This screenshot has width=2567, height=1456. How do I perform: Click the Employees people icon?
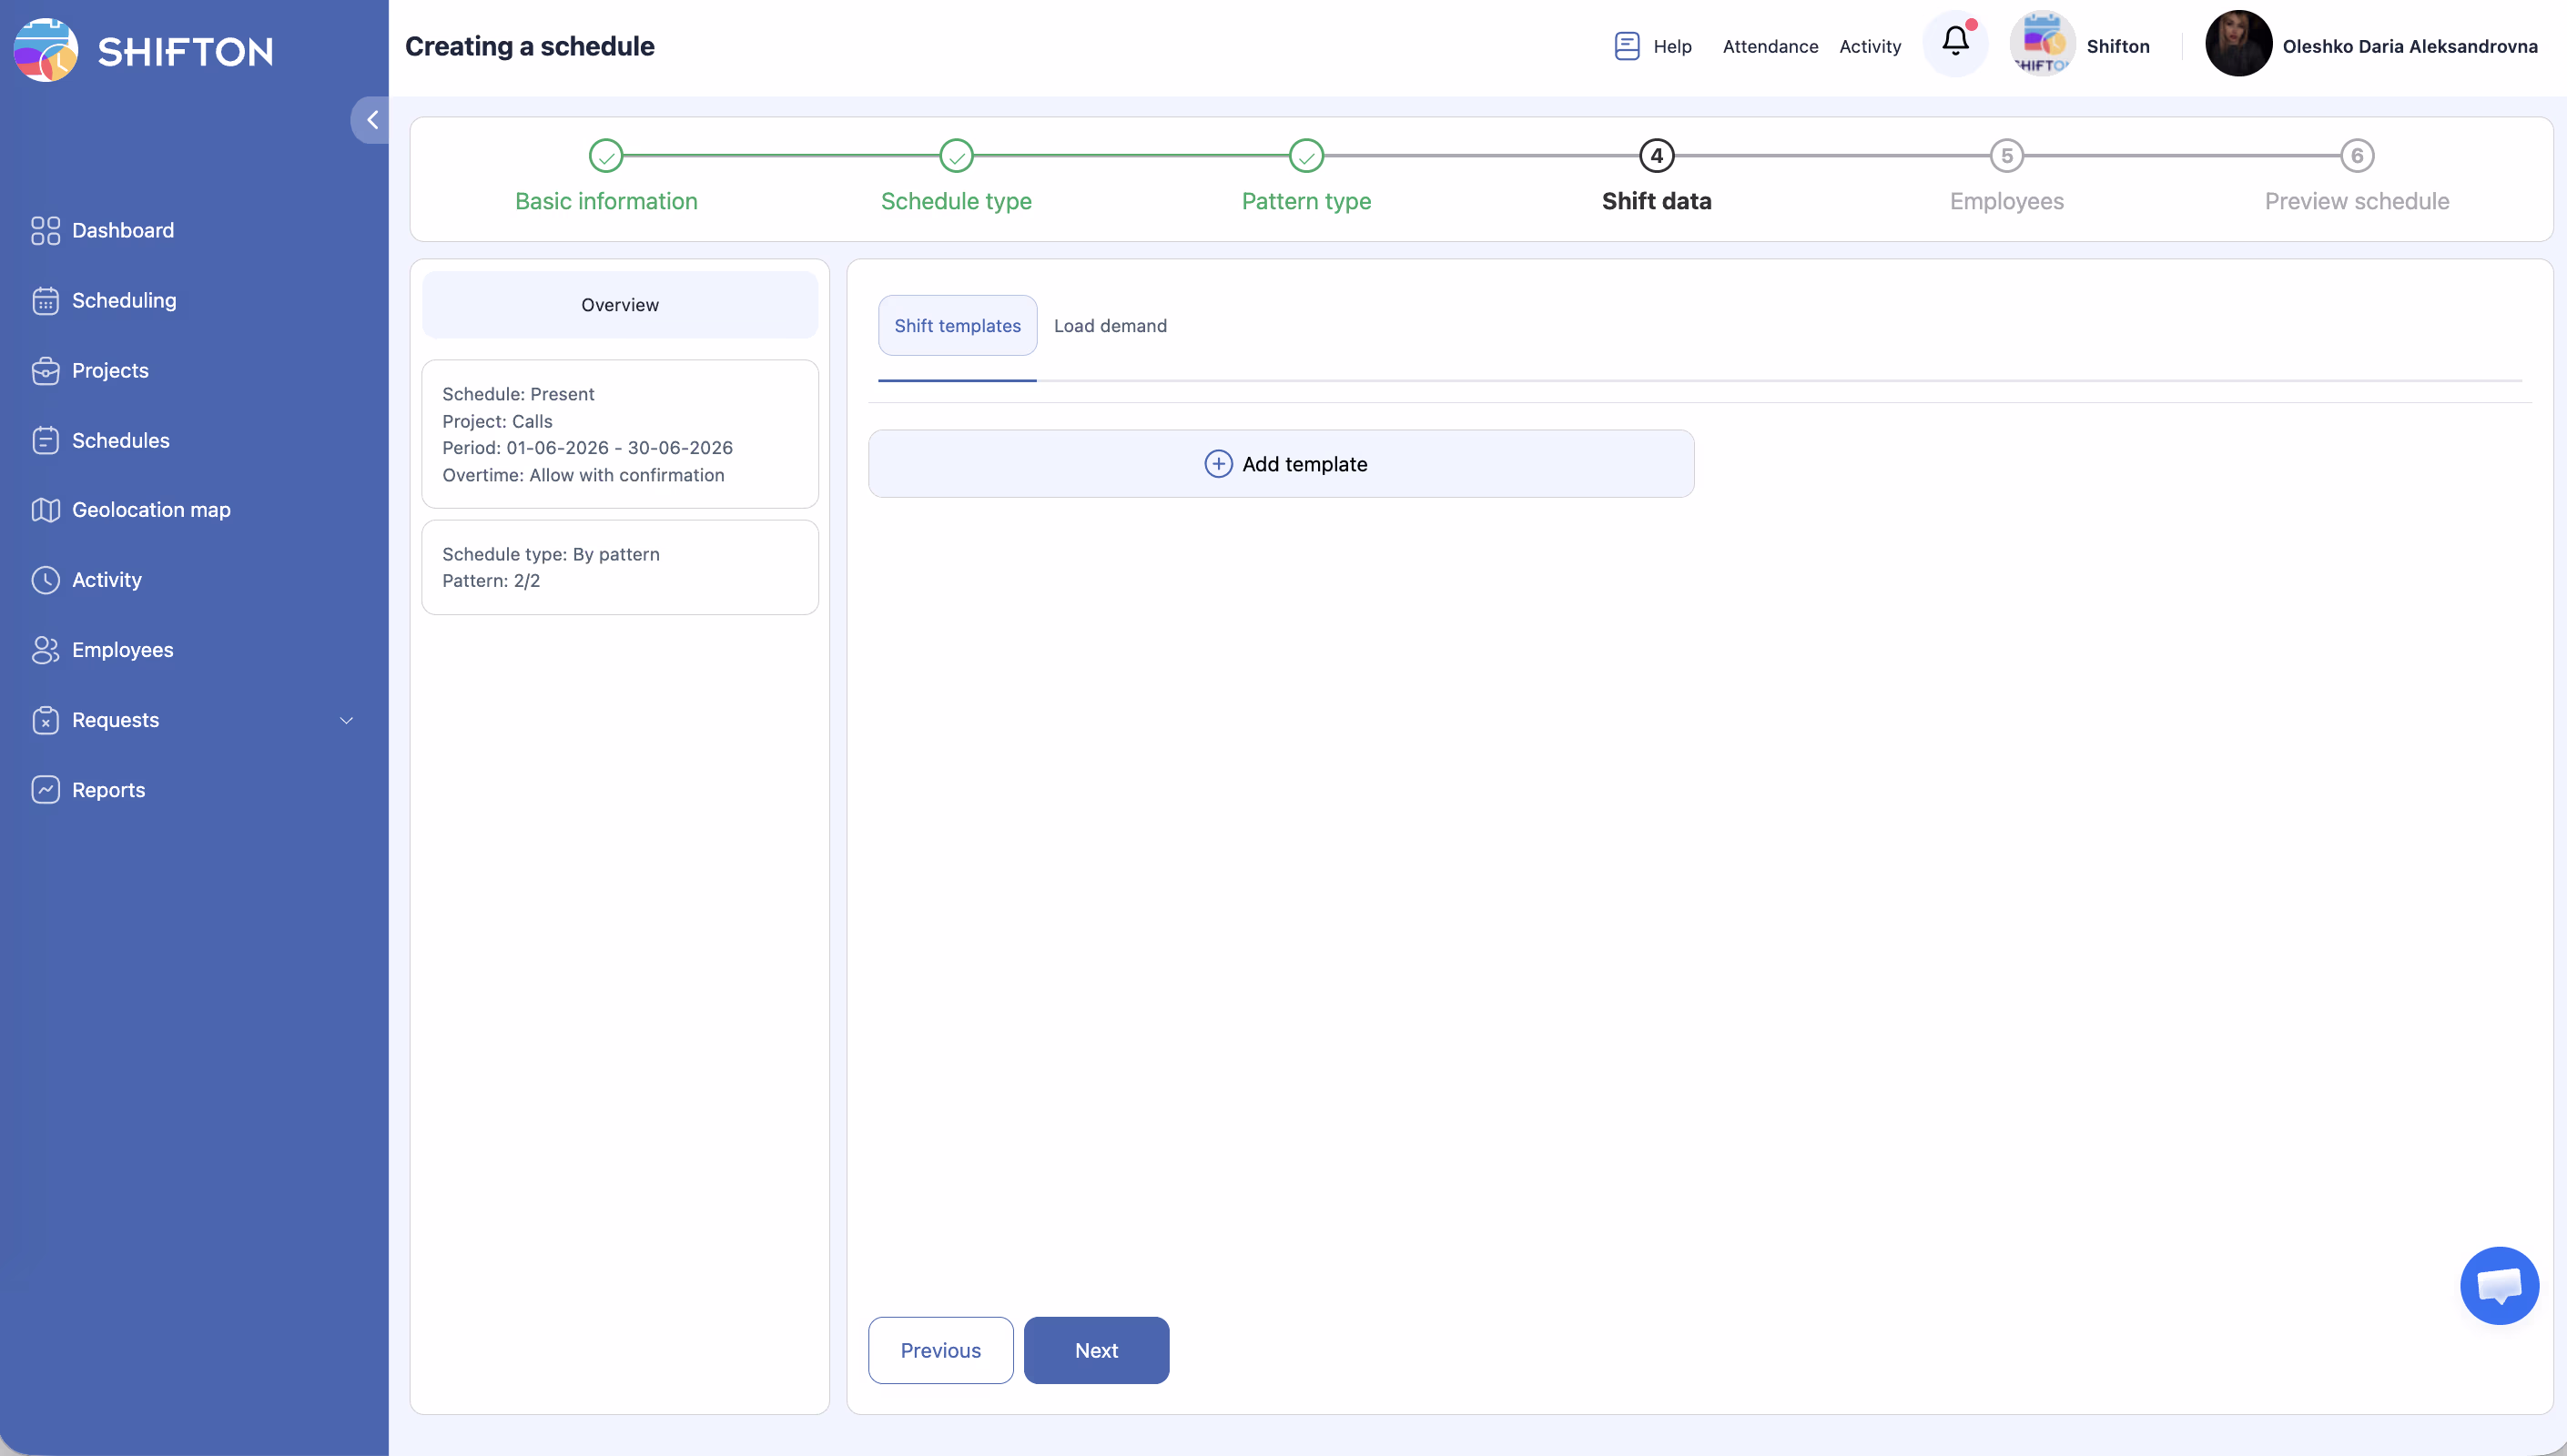[x=45, y=650]
